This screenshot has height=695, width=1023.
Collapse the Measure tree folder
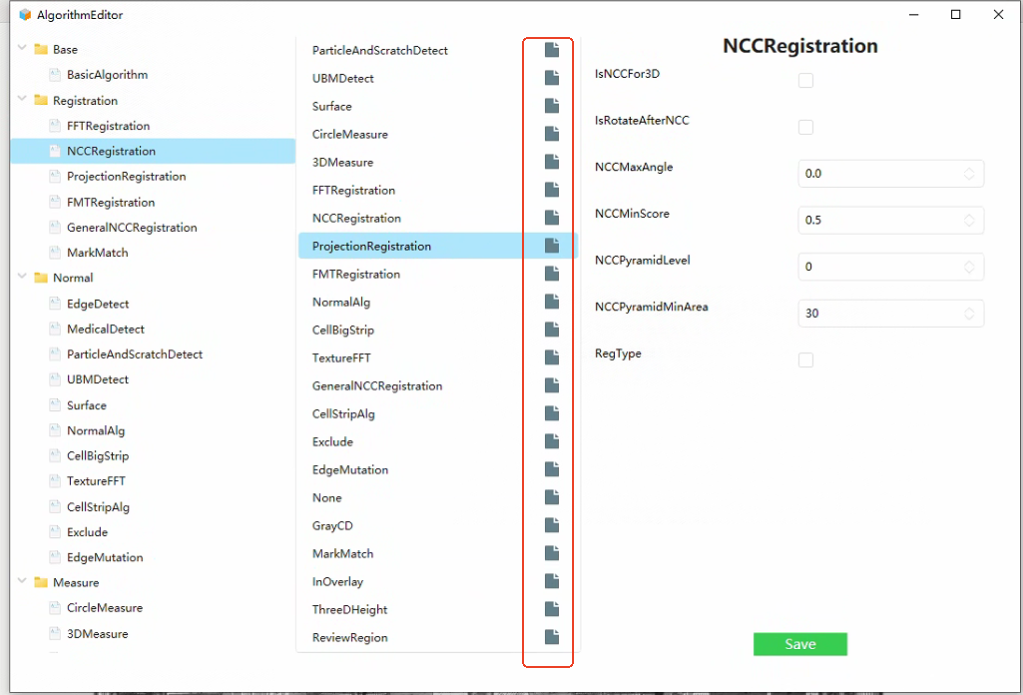22,580
